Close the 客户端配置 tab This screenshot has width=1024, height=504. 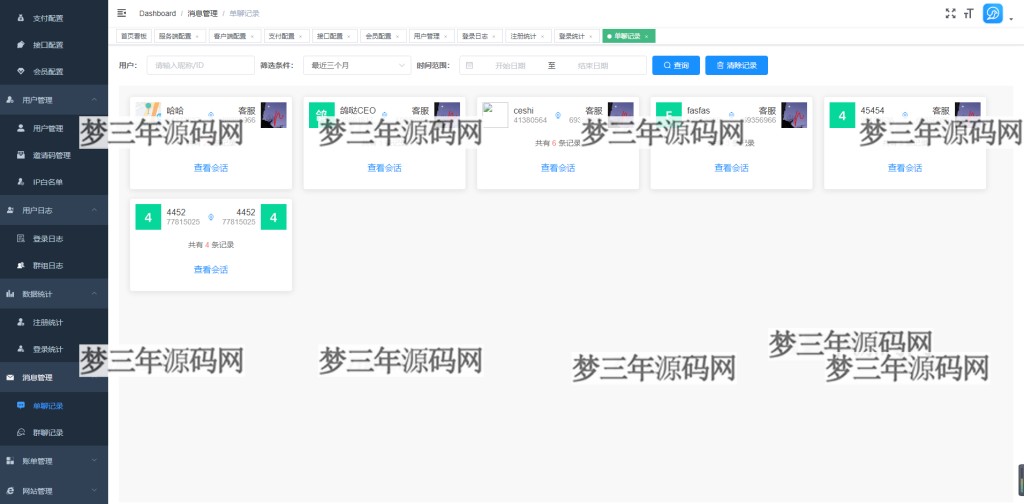pos(252,37)
